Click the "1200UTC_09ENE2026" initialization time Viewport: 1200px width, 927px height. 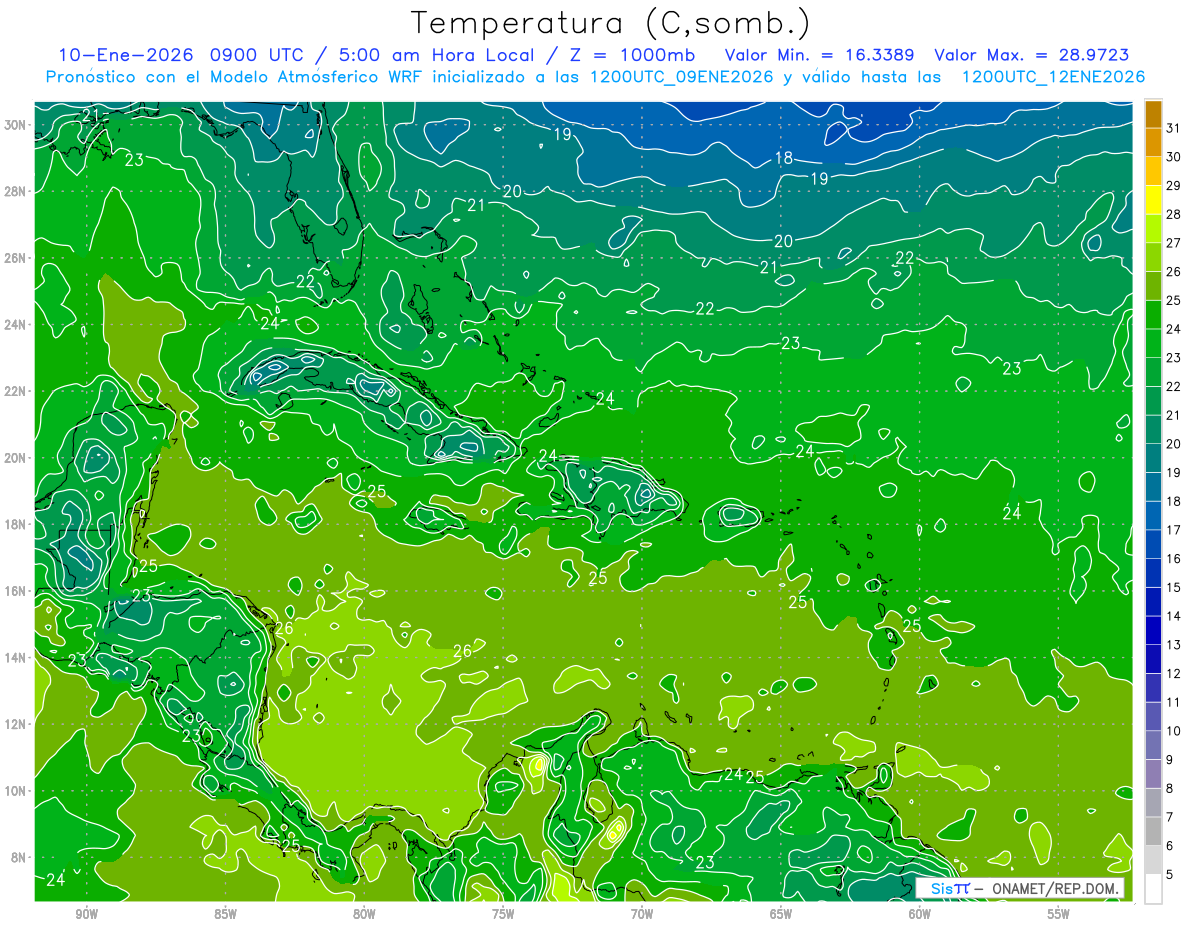(683, 77)
